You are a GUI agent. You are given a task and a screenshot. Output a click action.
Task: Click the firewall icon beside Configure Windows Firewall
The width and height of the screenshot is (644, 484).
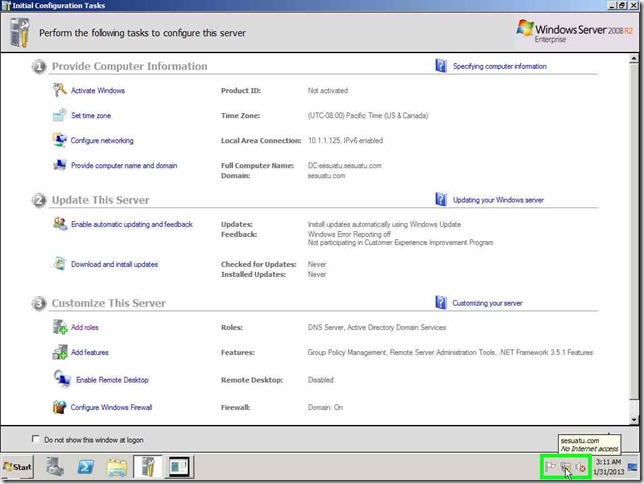[60, 407]
